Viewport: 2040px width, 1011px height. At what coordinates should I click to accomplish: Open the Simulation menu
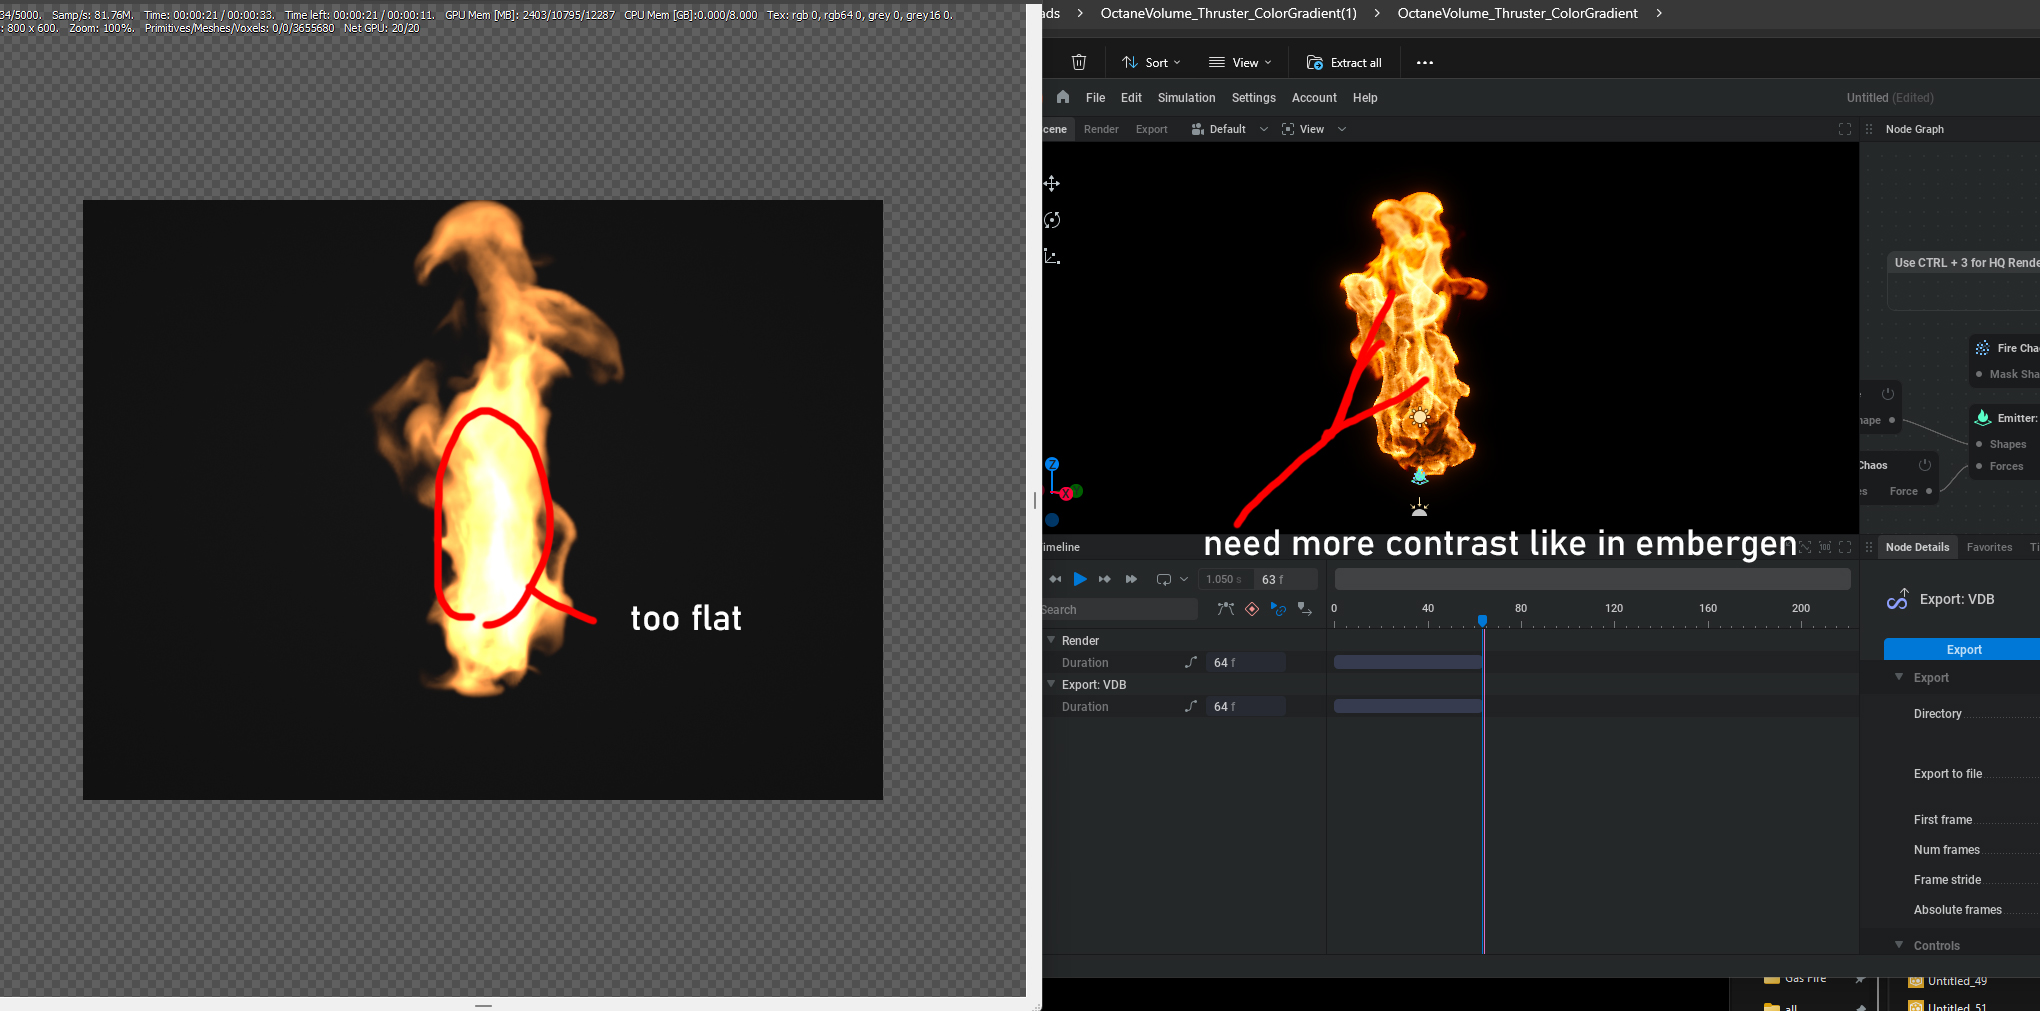click(1186, 98)
